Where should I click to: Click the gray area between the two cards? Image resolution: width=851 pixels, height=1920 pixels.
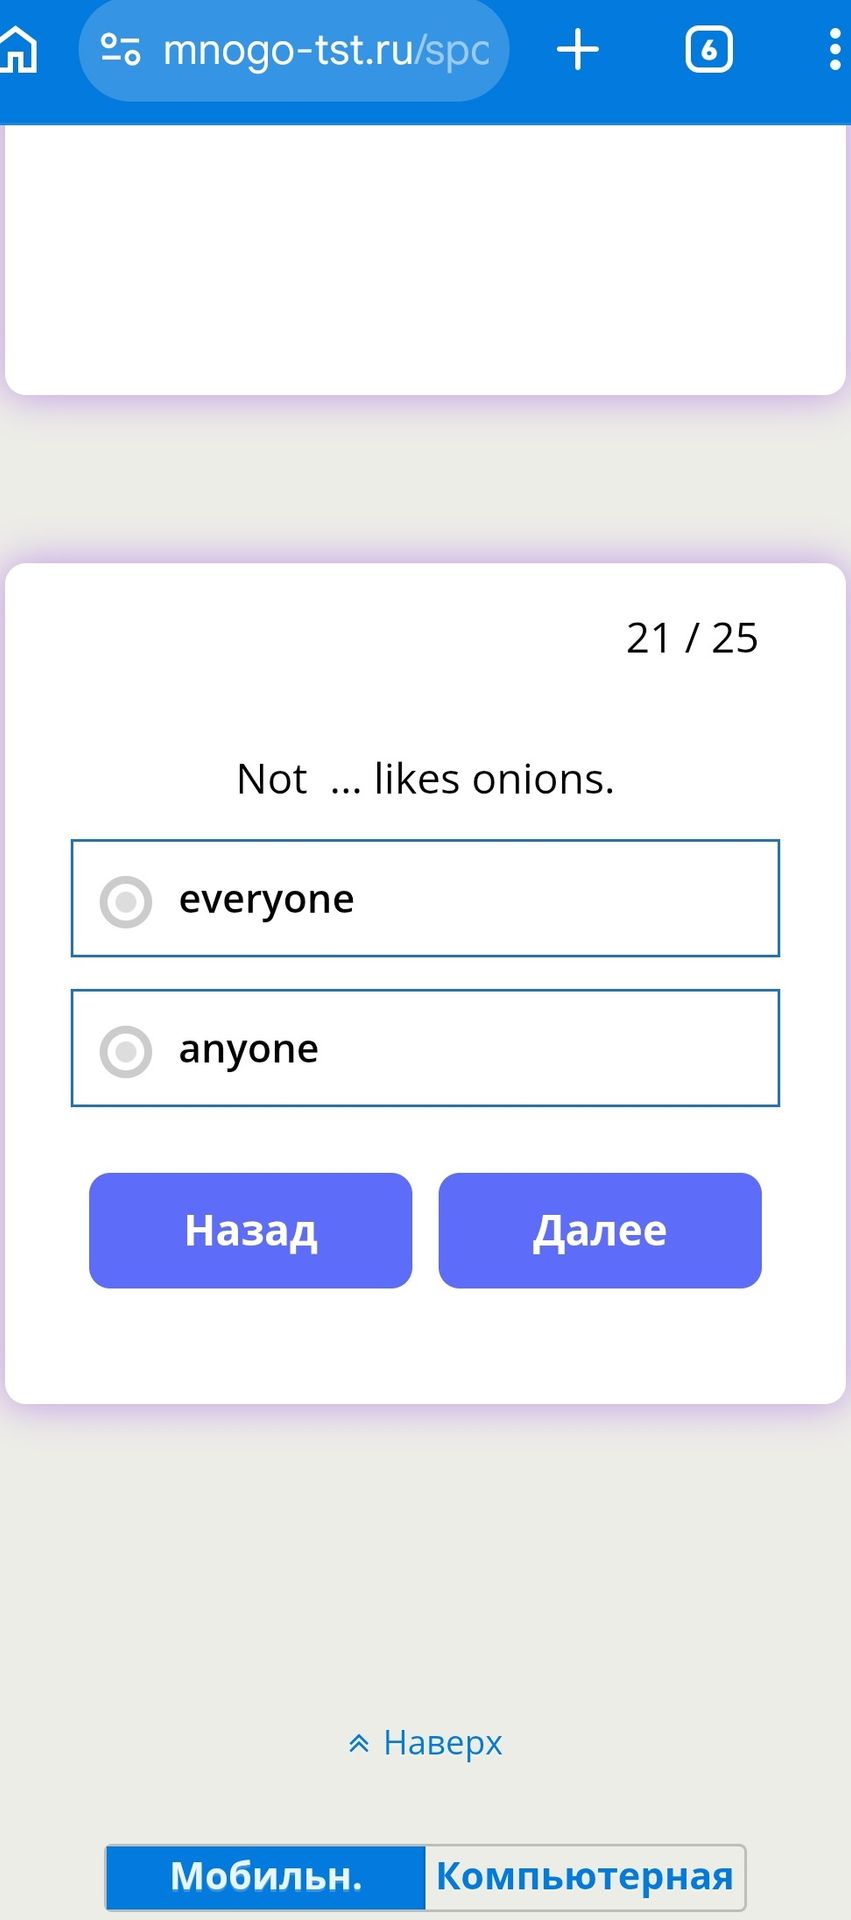(425, 479)
